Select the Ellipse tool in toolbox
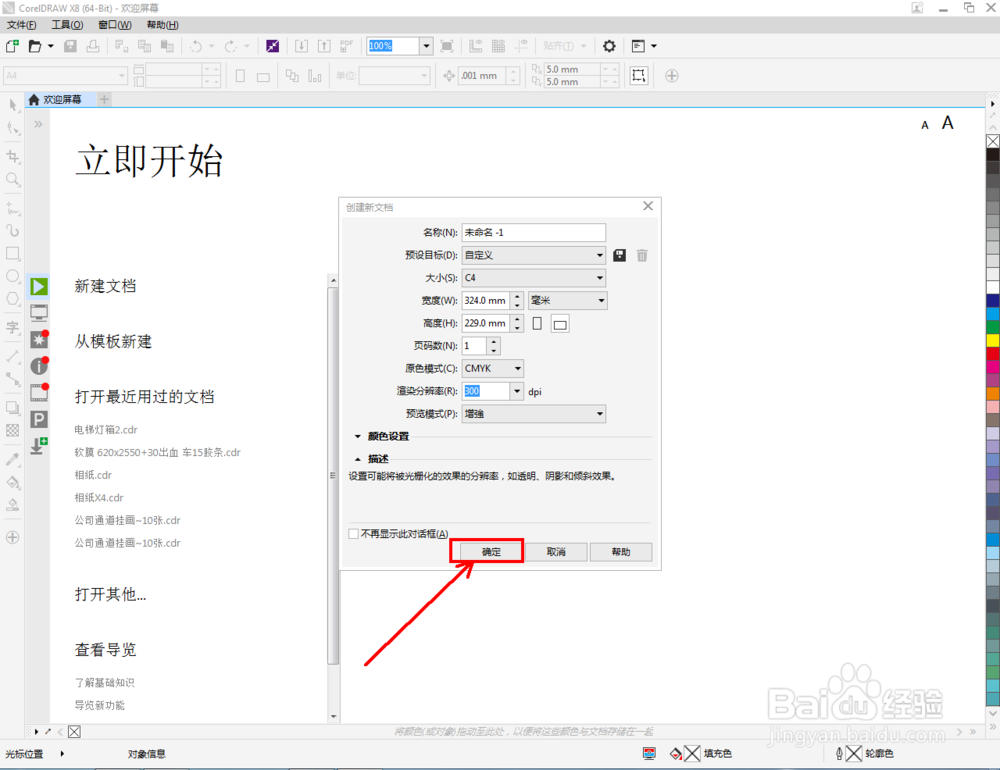The image size is (1000, 770). coord(13,276)
